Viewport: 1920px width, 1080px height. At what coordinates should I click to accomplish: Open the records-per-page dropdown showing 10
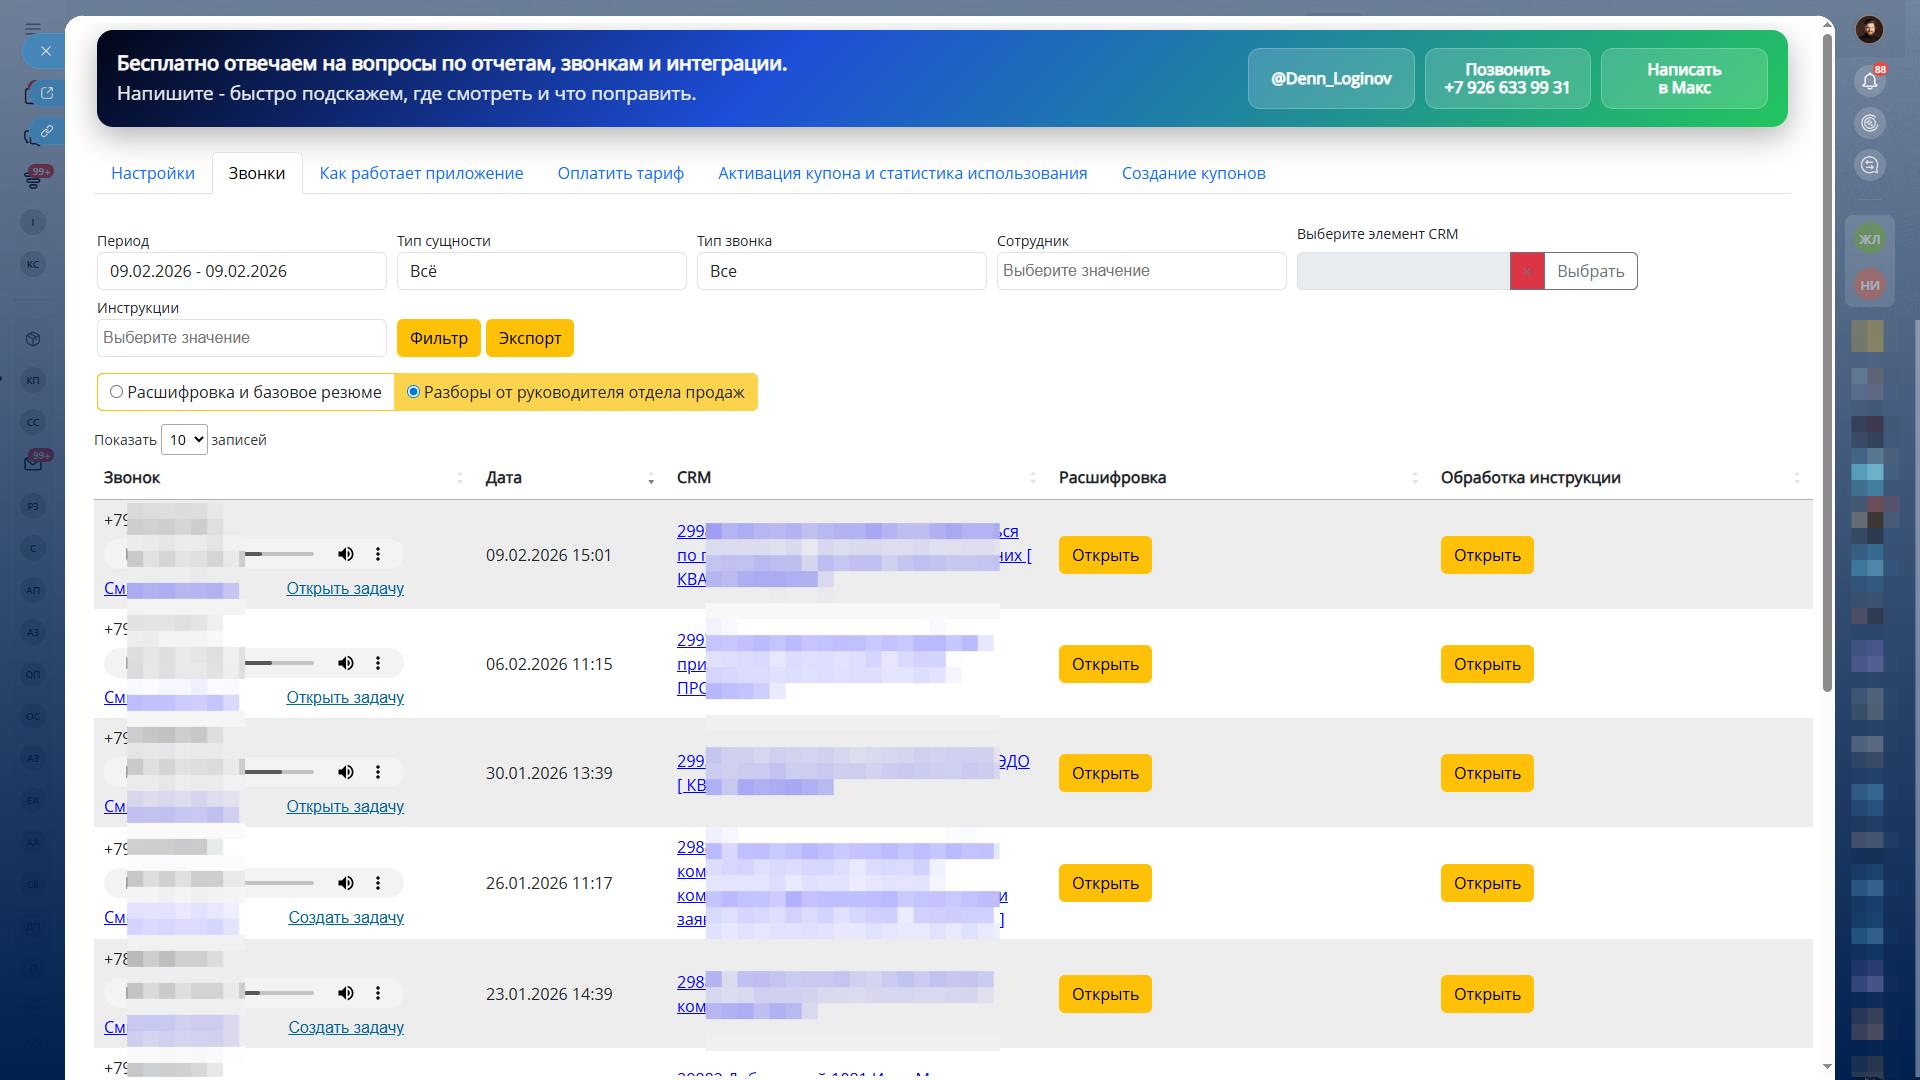tap(184, 440)
